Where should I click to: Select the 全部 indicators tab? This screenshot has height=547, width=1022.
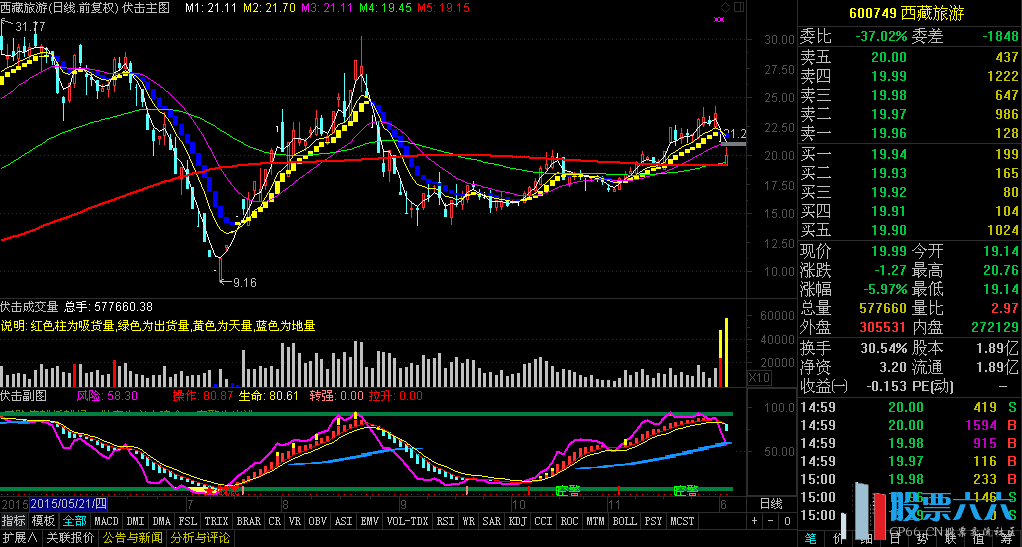tap(74, 521)
